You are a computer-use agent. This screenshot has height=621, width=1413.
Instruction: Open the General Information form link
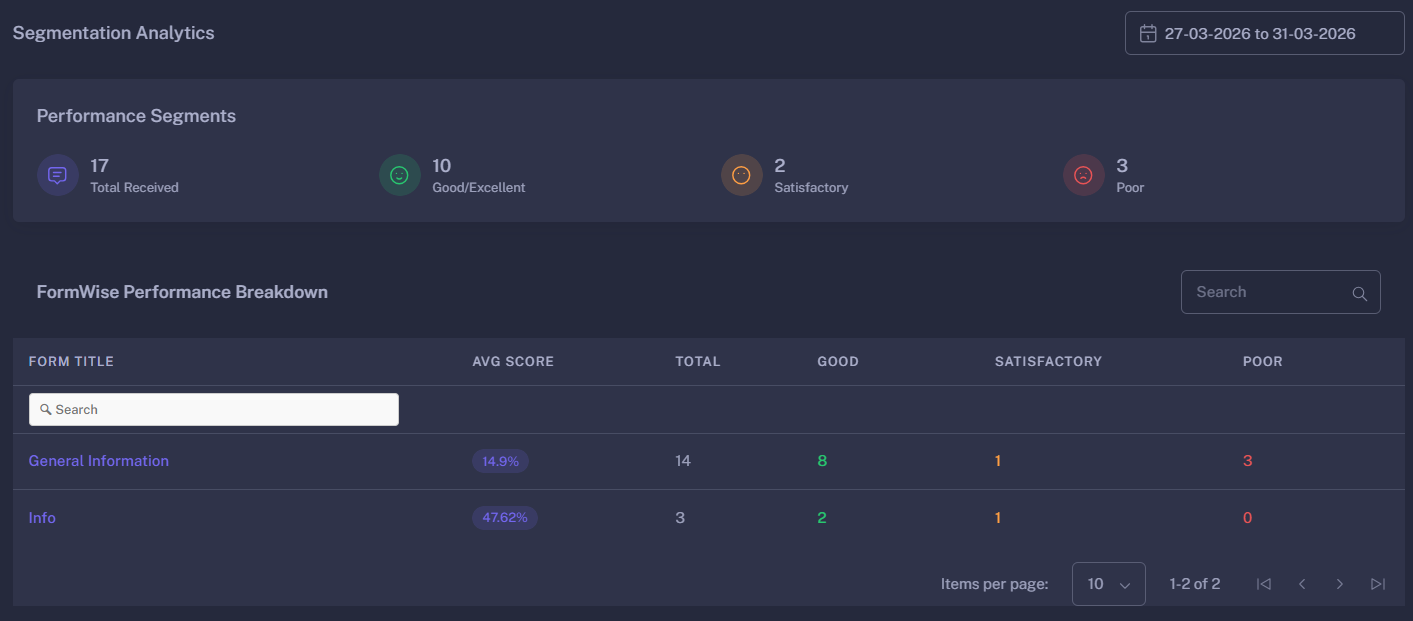pos(99,461)
